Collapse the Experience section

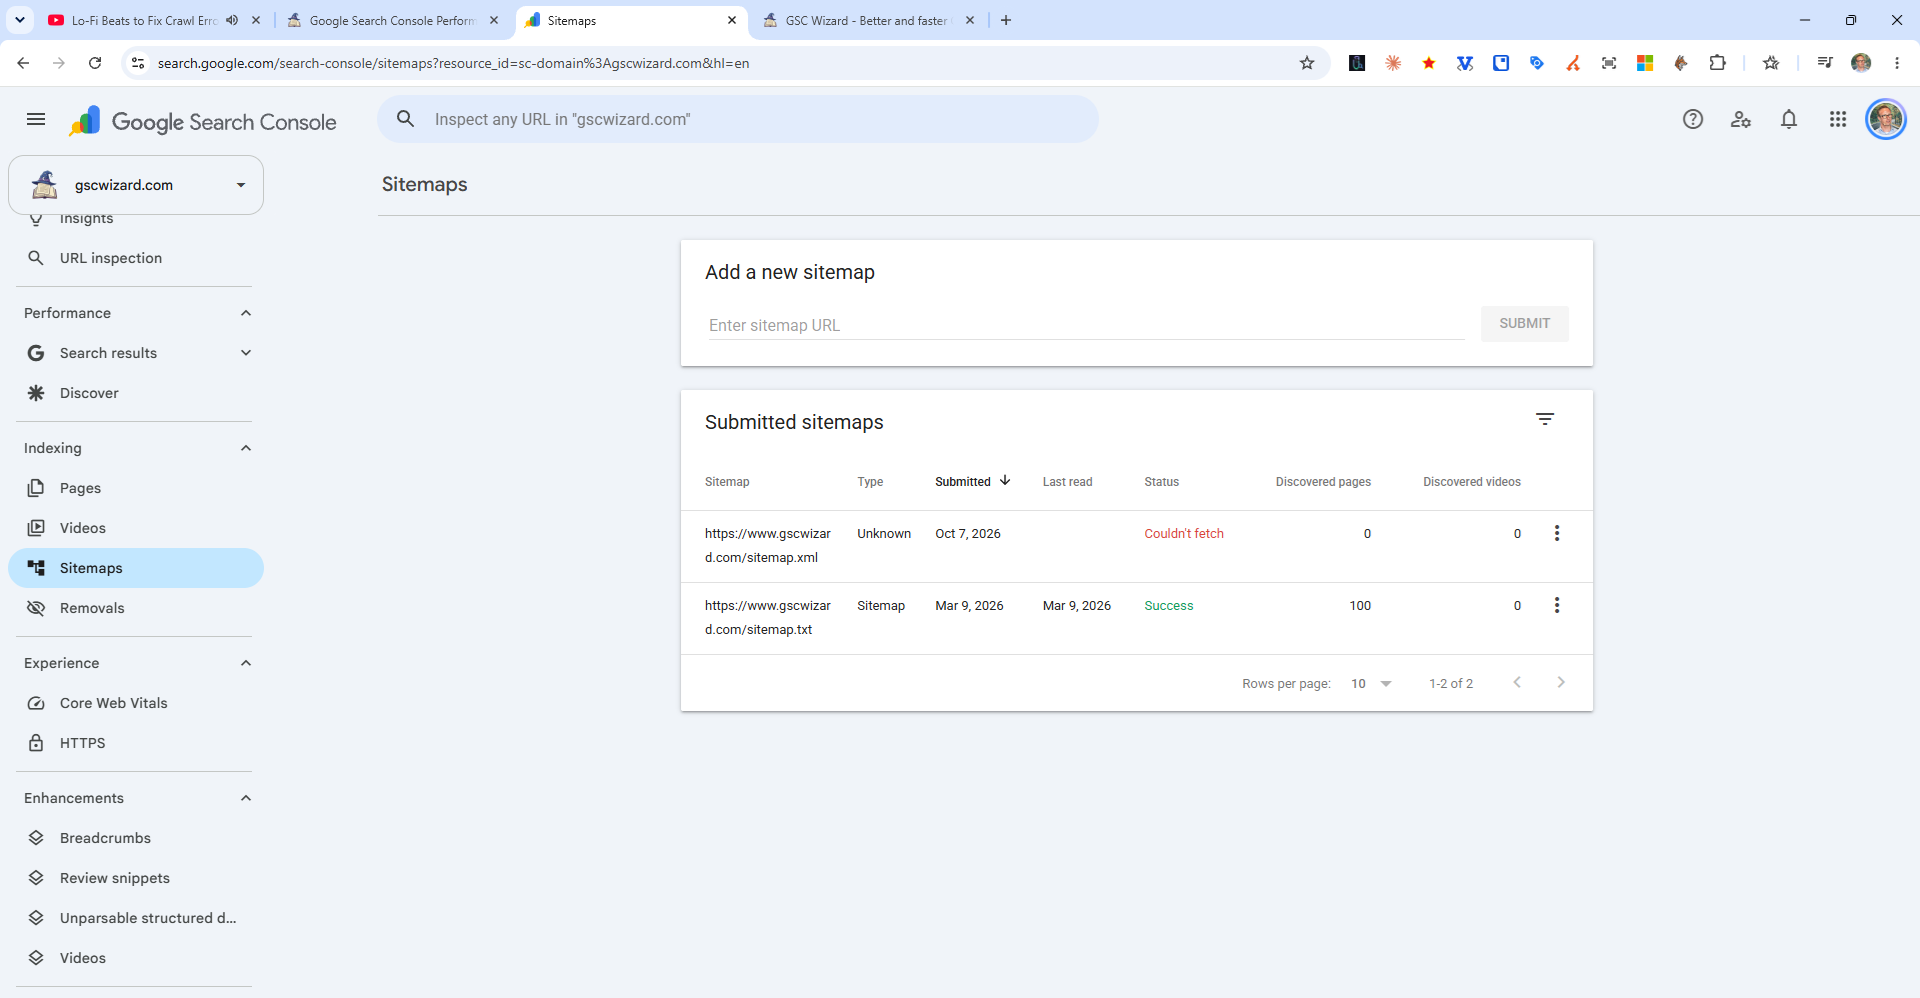246,663
